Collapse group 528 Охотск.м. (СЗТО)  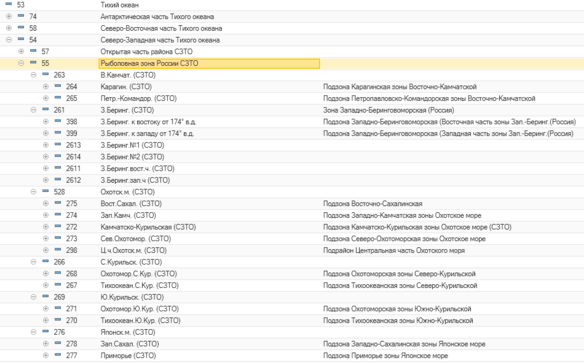coord(34,192)
